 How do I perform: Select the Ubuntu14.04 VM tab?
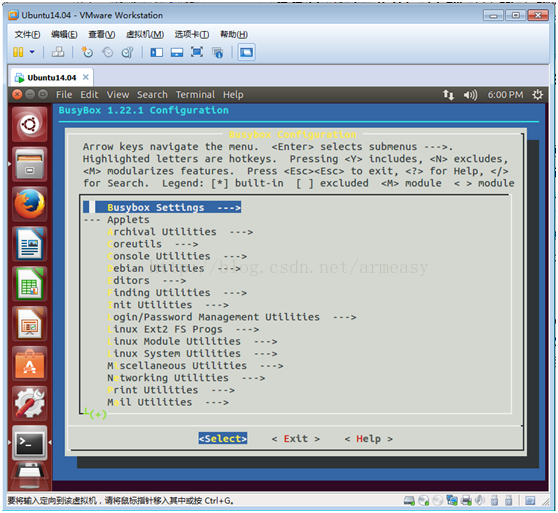point(51,78)
